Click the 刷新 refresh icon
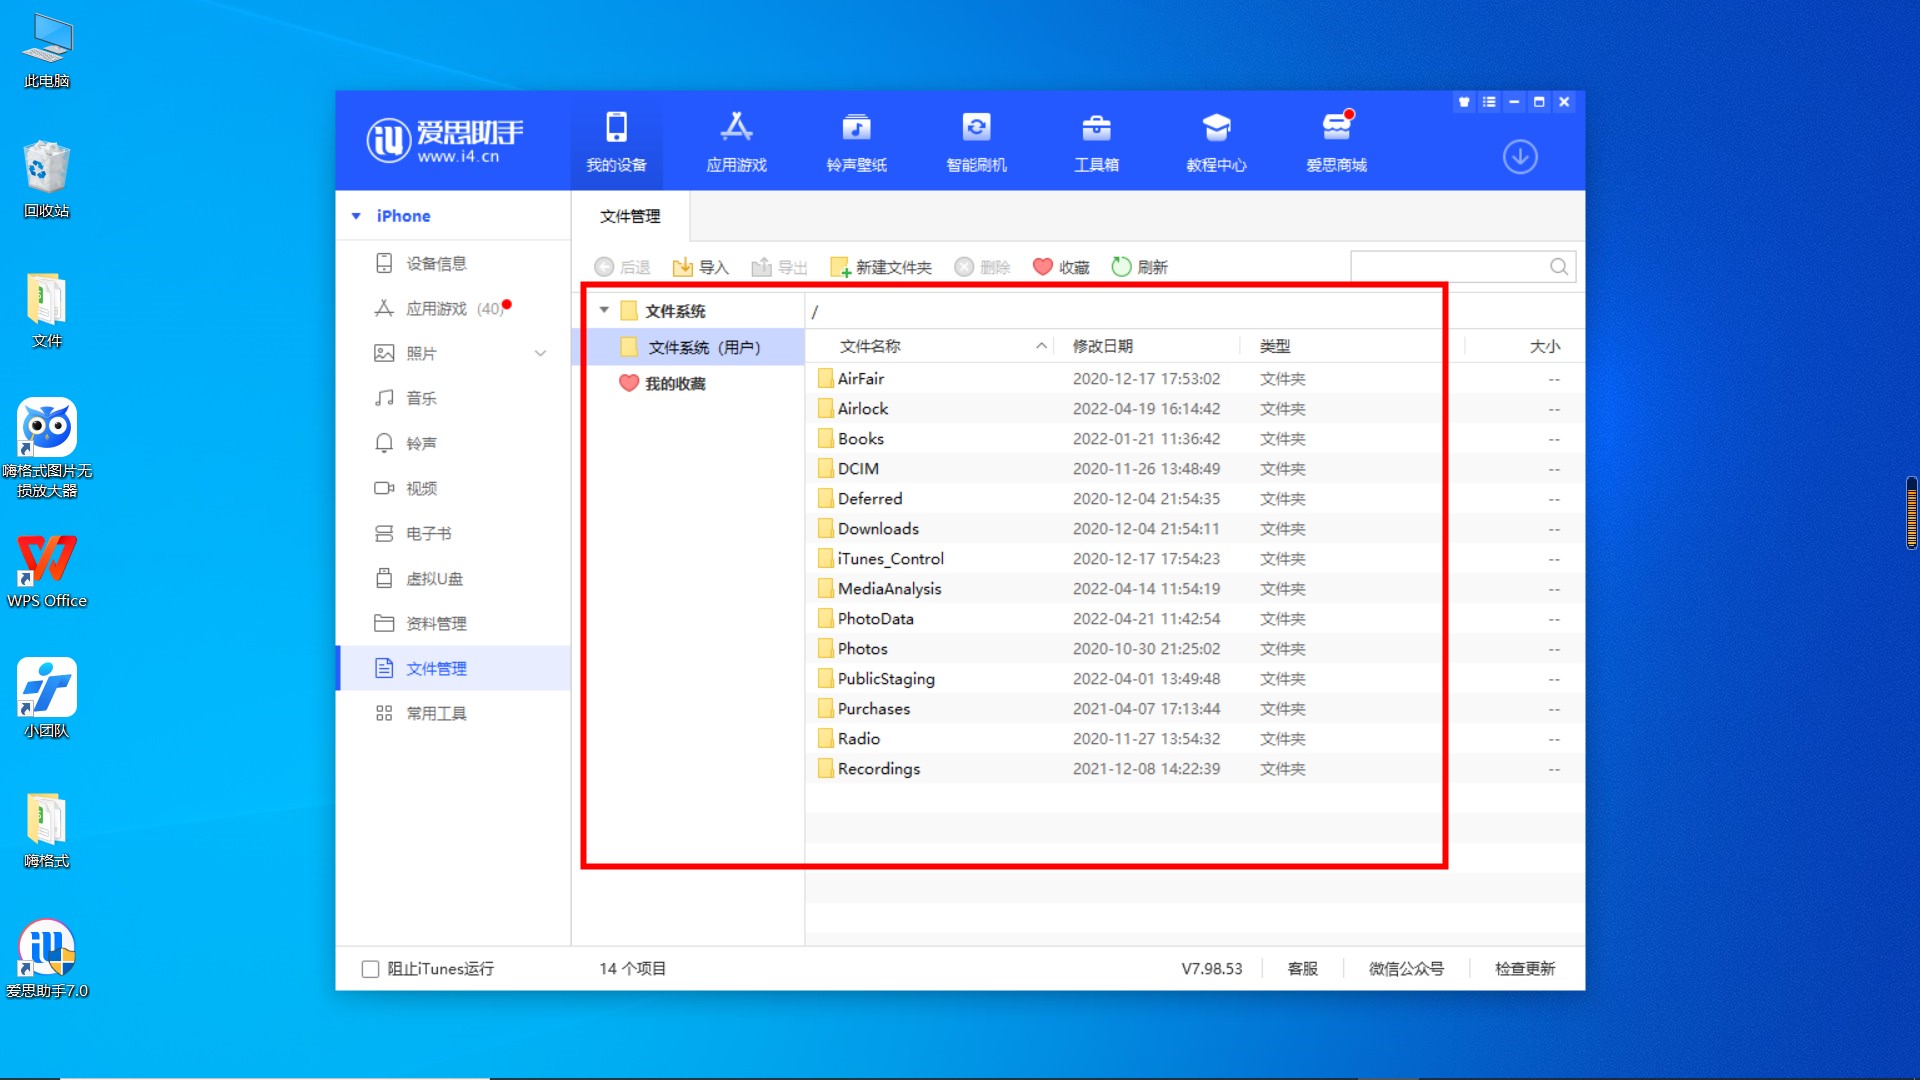Screen dimensions: 1920x1080 [1122, 267]
